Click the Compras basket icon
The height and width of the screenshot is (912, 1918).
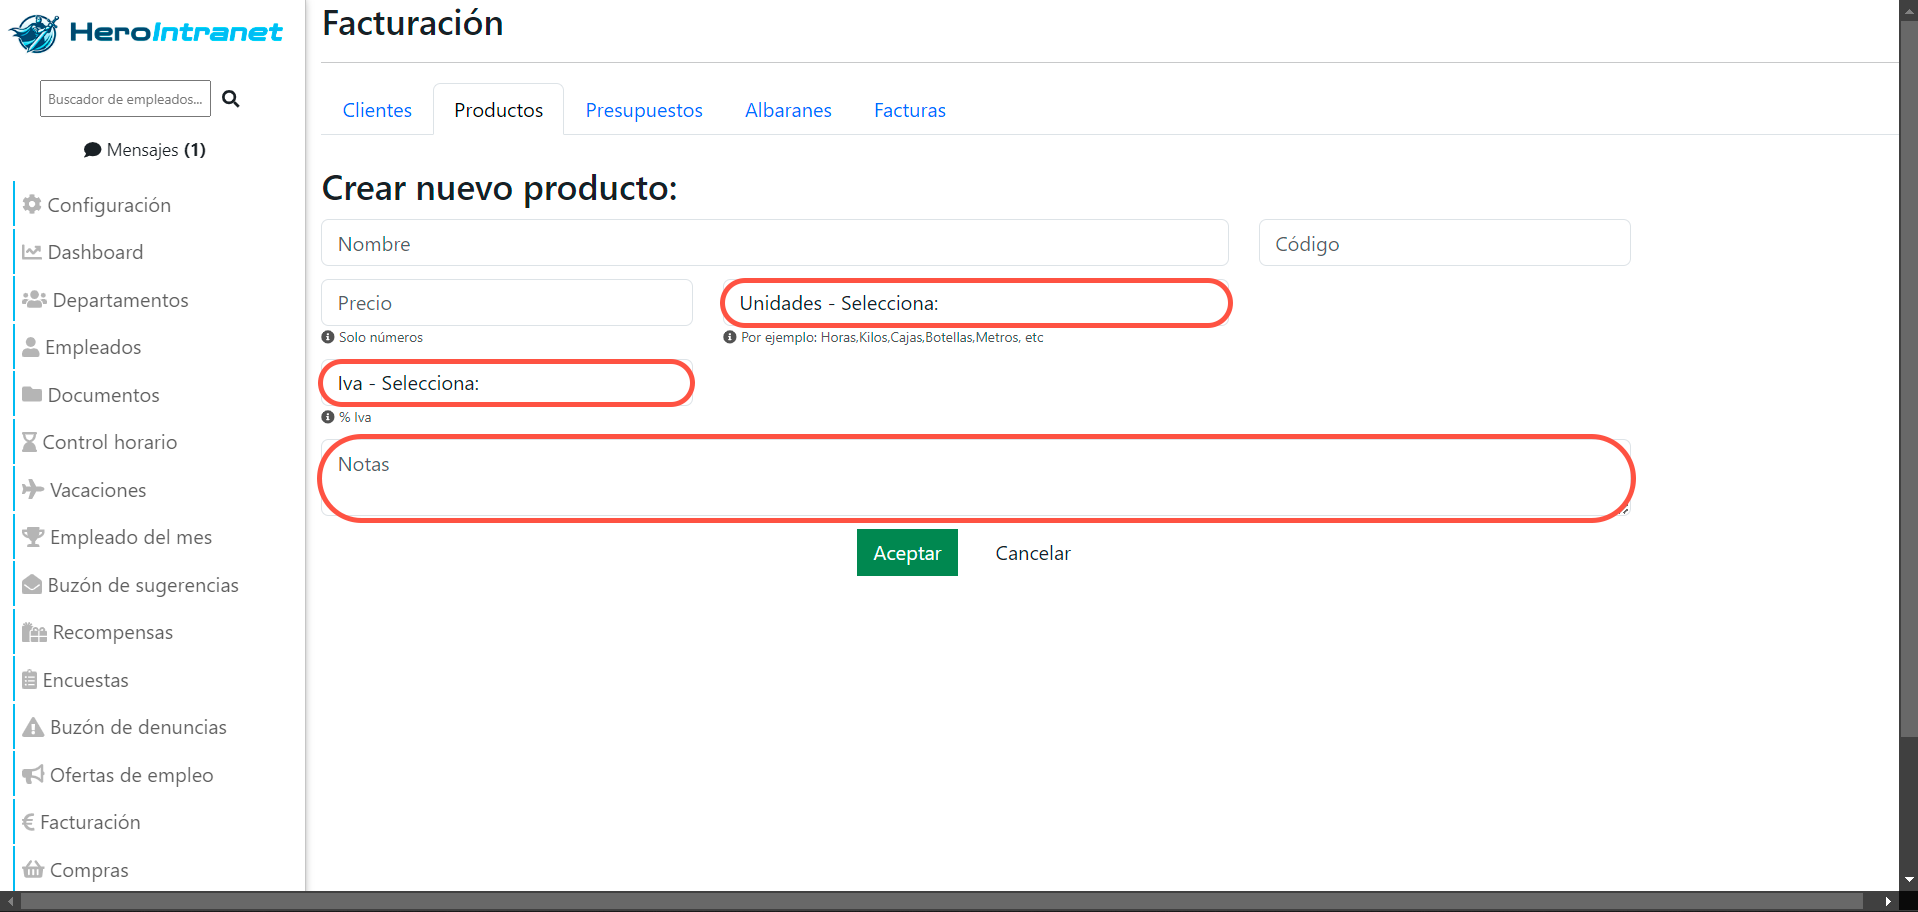click(33, 869)
